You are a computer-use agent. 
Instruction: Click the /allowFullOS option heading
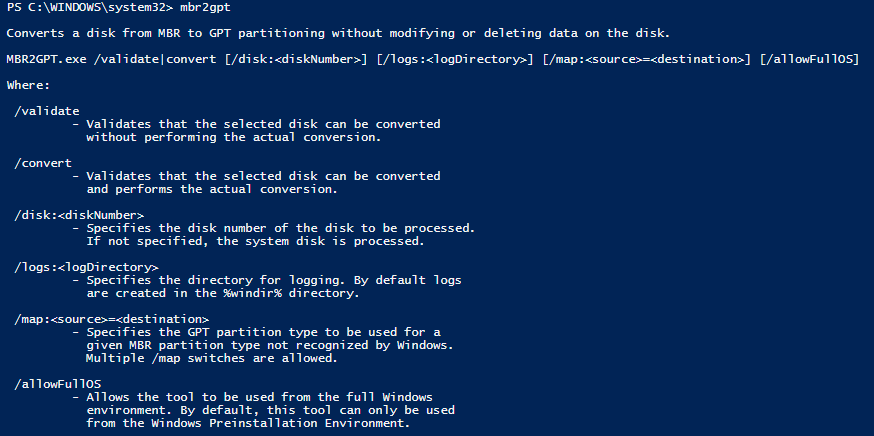click(57, 384)
